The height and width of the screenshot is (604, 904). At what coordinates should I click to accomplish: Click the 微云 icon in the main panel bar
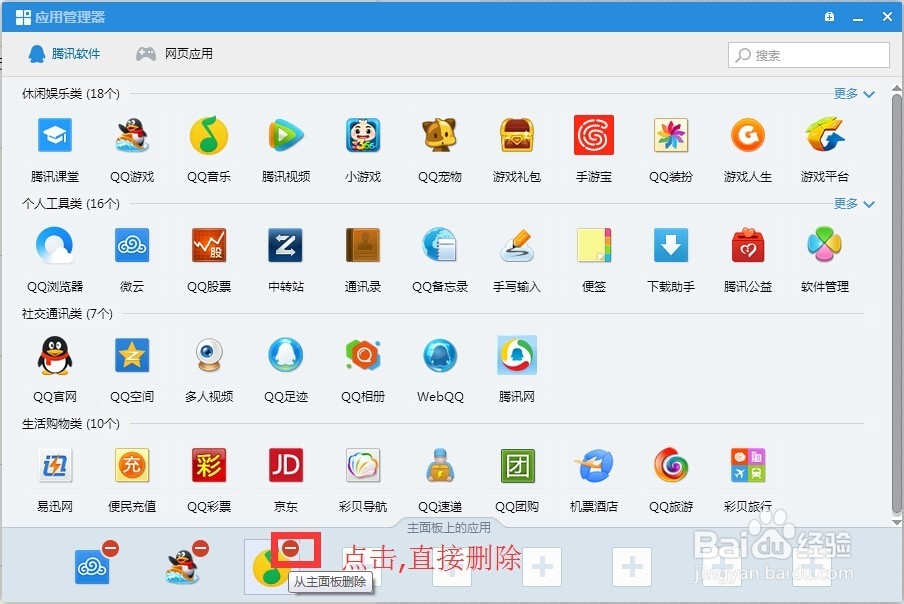(x=92, y=567)
